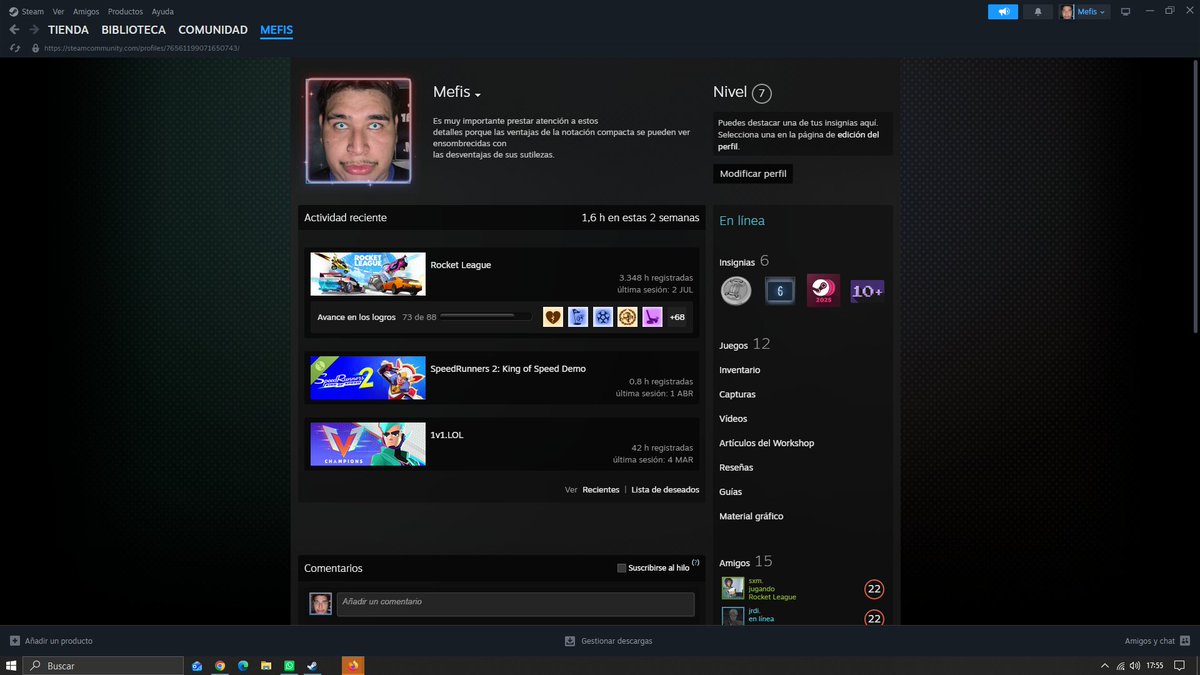Go to the BIBLIOTECA tab
Image resolution: width=1200 pixels, height=675 pixels.
(133, 30)
